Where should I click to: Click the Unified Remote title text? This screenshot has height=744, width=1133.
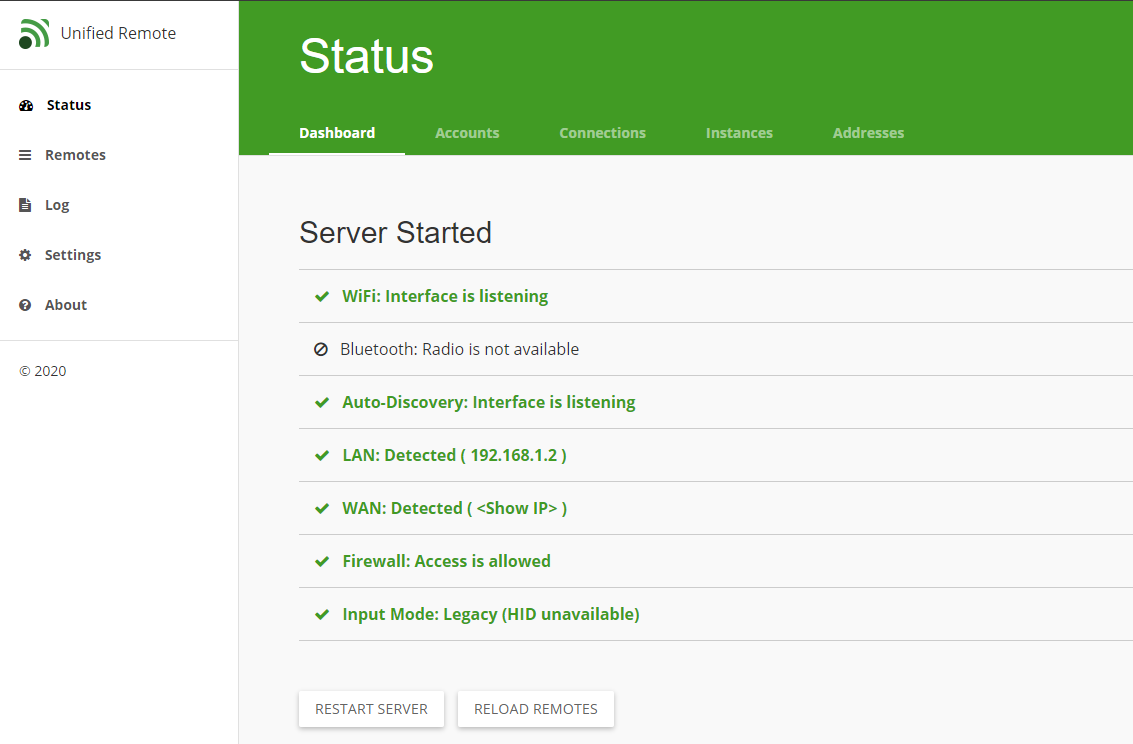pos(119,33)
